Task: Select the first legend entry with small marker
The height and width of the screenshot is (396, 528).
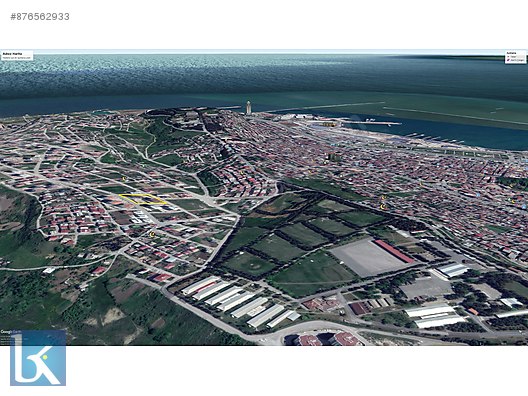Action: 515,57
